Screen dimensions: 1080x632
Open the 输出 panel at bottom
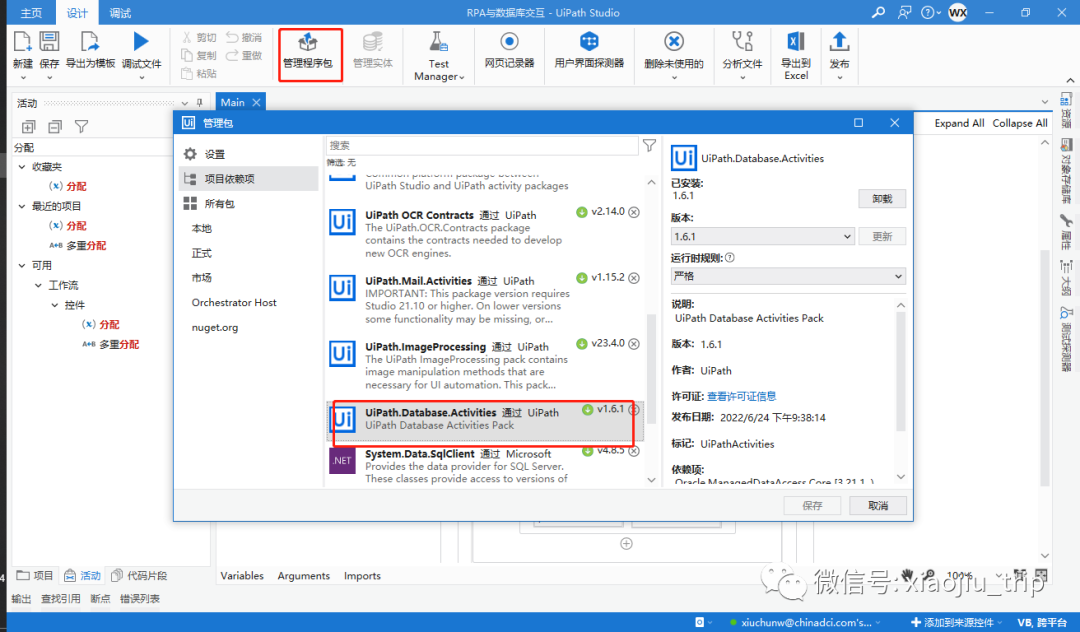click(x=21, y=598)
